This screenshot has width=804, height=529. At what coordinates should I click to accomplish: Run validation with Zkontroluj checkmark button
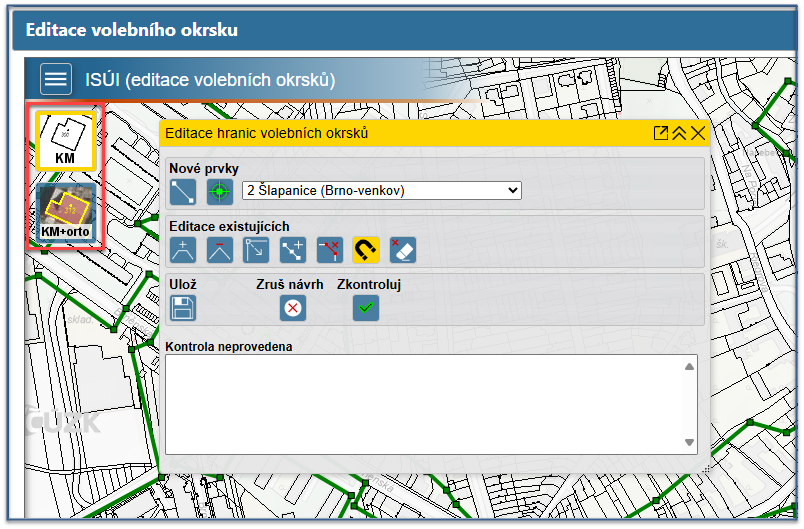(366, 308)
